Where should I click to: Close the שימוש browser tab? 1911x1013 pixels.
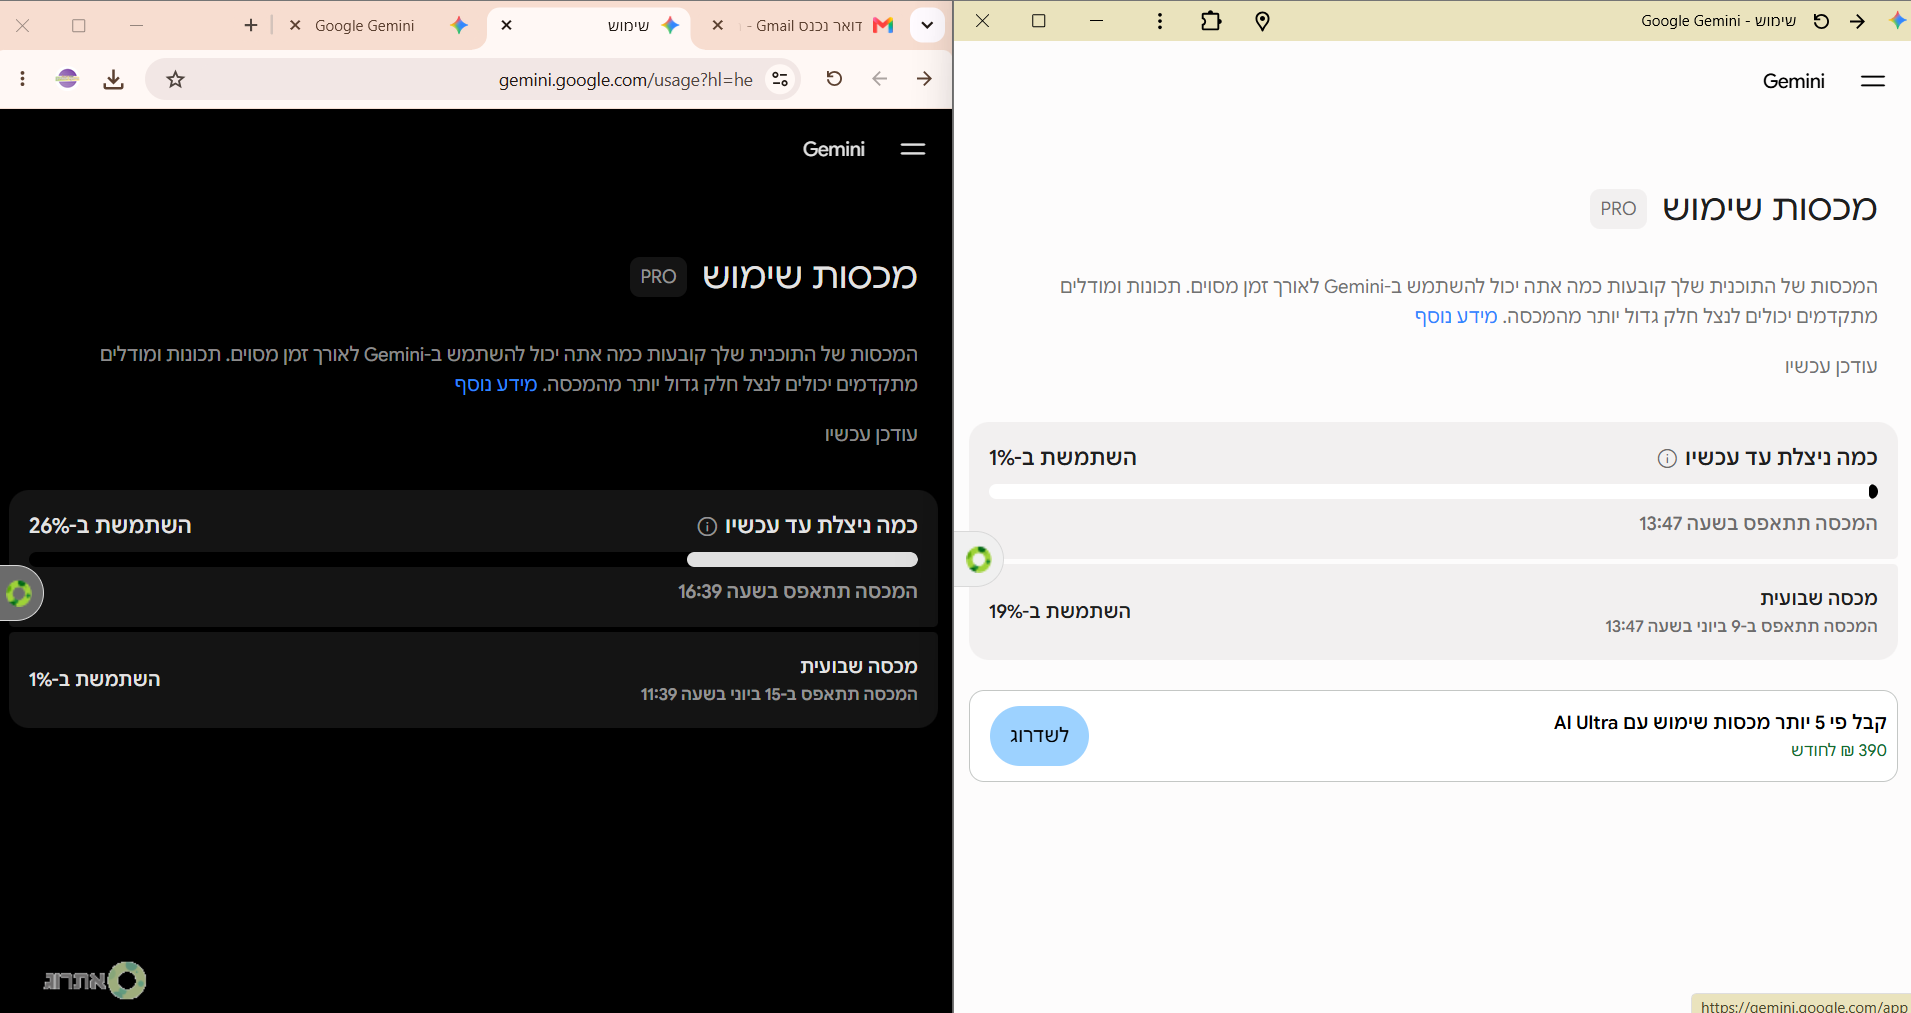(x=507, y=25)
